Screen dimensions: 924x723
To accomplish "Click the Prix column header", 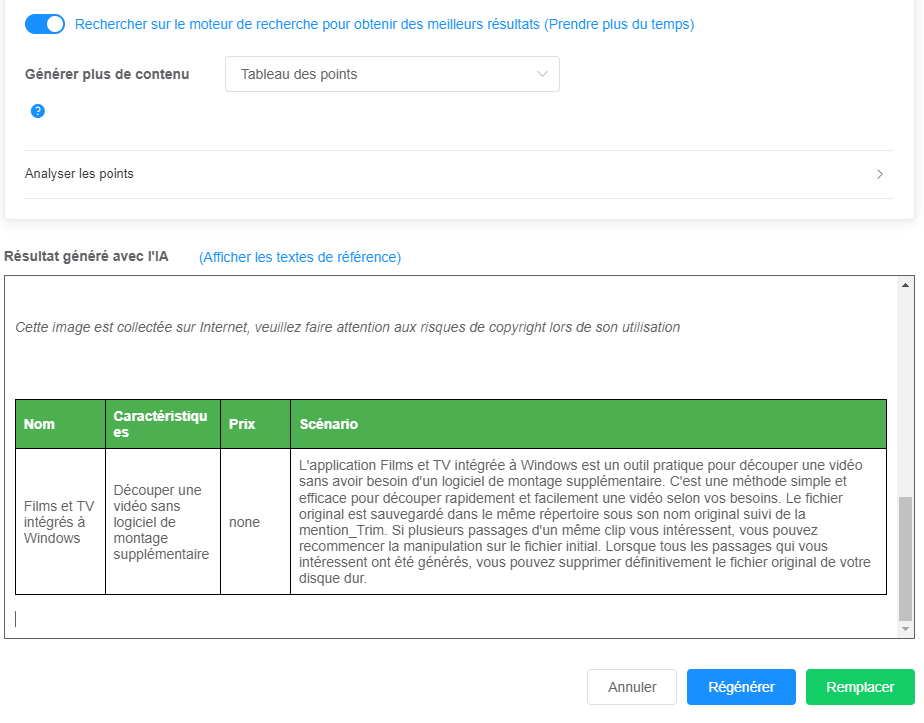I will 255,424.
